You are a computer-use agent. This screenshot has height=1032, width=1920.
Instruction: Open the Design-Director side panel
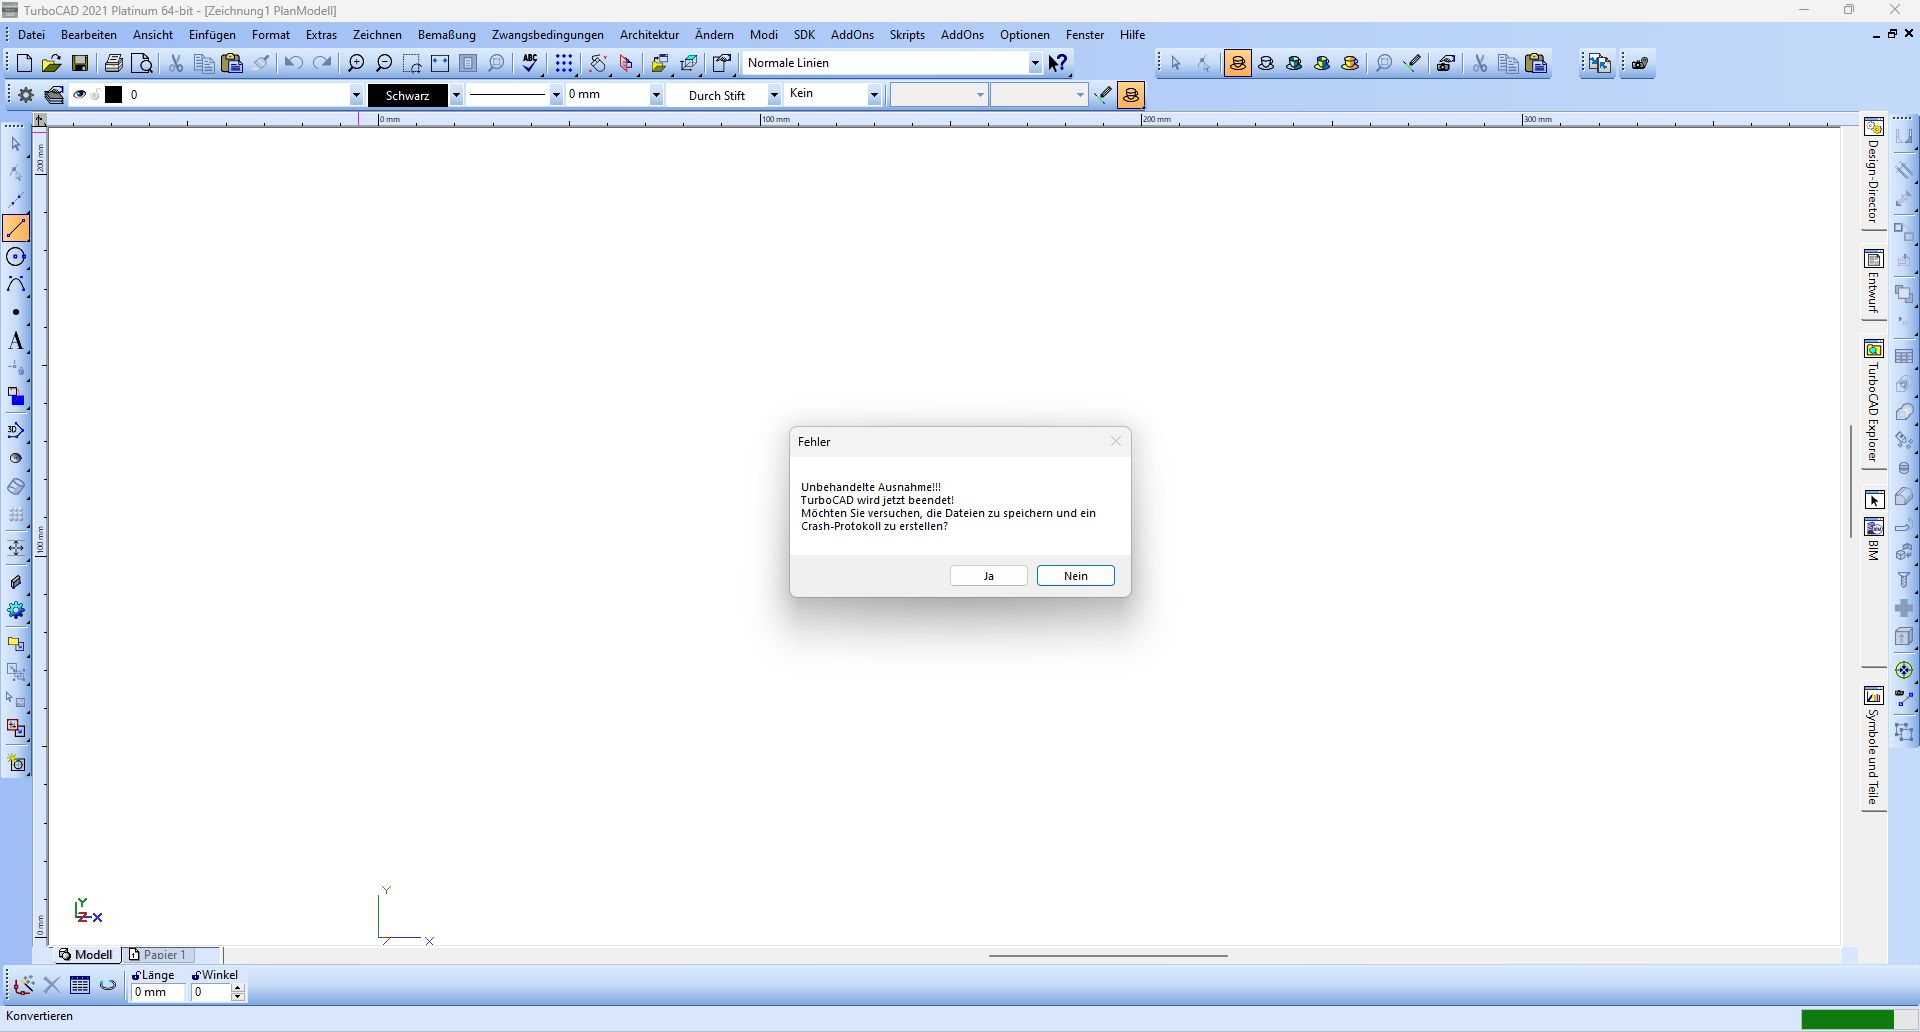coord(1873,171)
